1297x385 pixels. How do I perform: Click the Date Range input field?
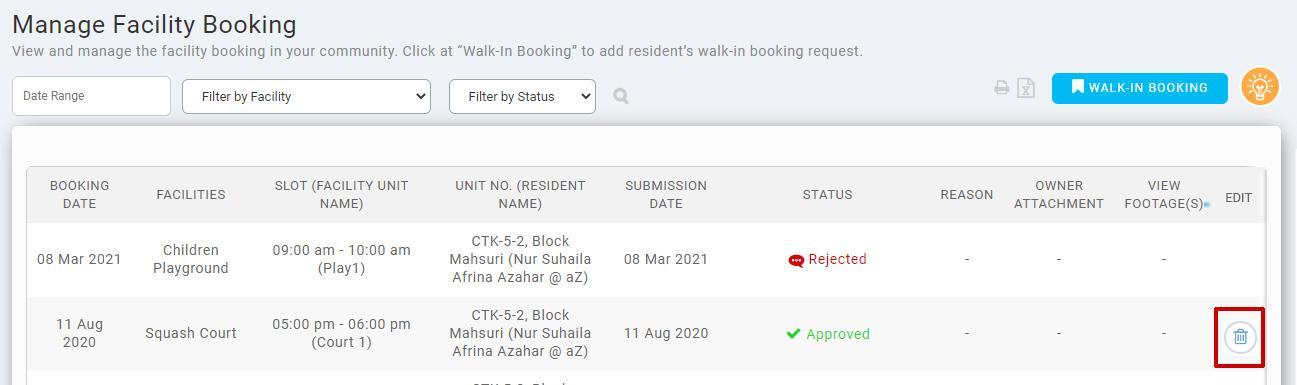pos(91,96)
